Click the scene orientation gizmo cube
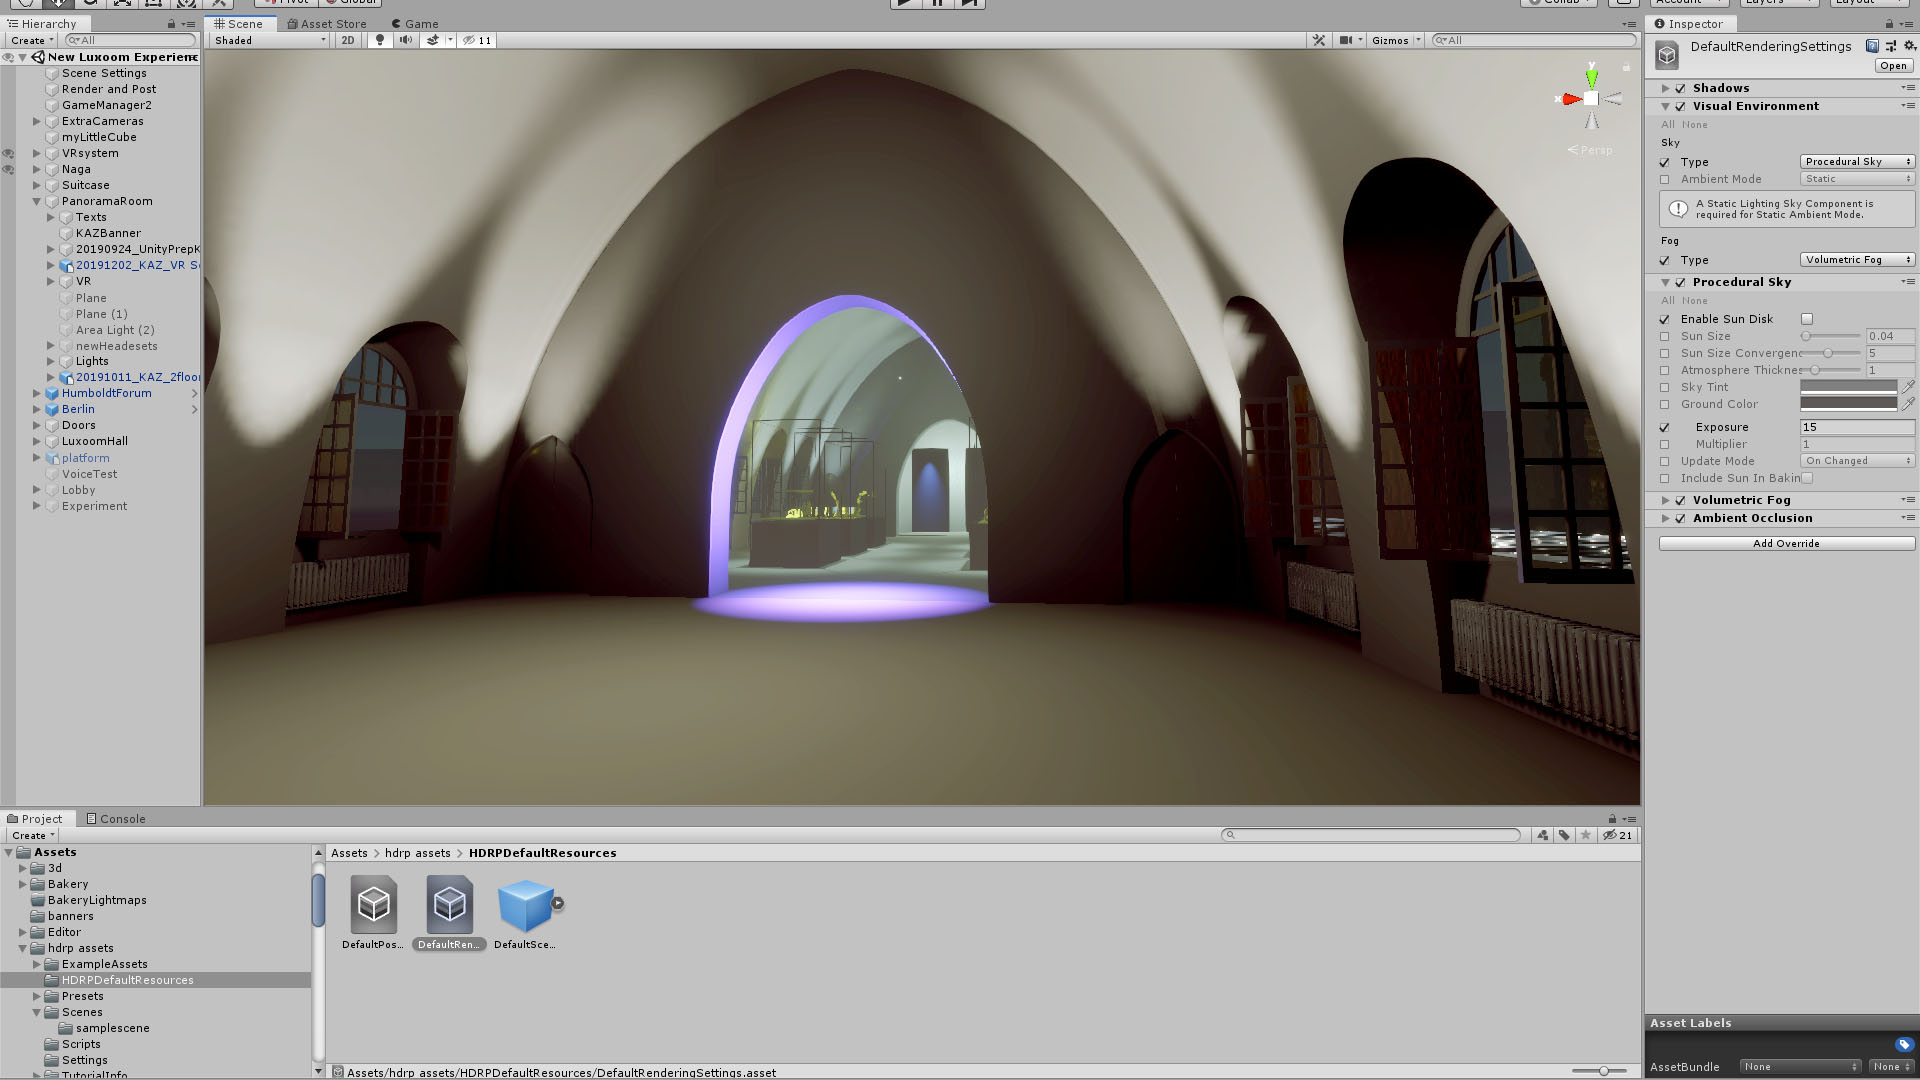1920x1080 pixels. pyautogui.click(x=1590, y=99)
